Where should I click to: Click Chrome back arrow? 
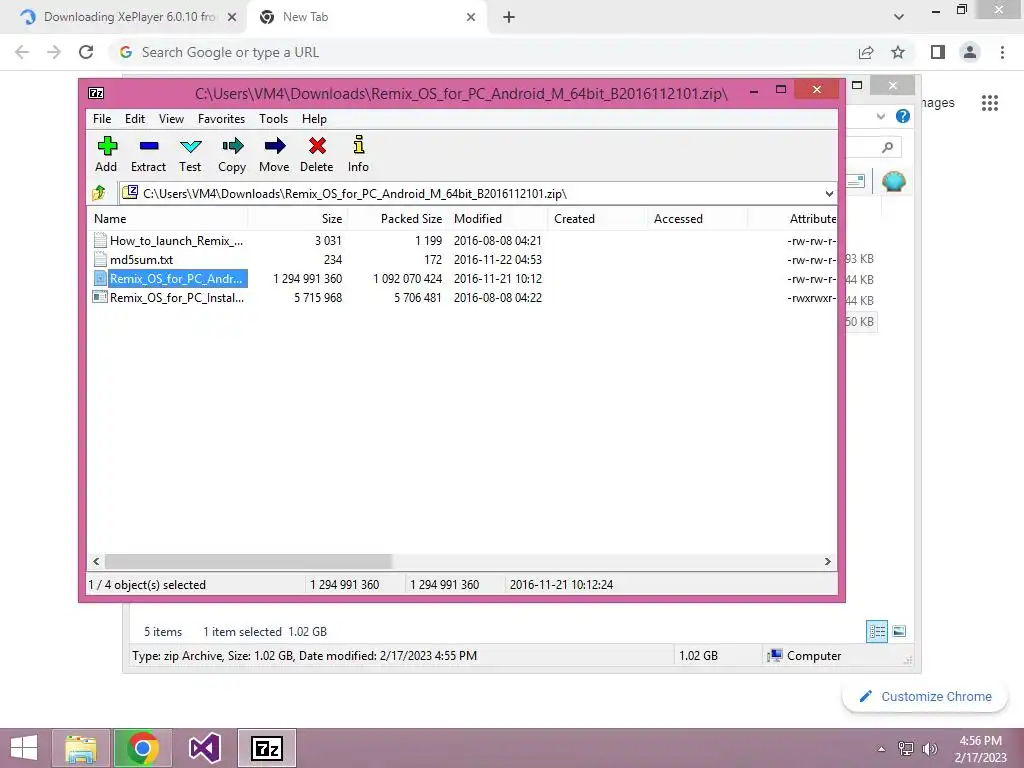pos(22,52)
